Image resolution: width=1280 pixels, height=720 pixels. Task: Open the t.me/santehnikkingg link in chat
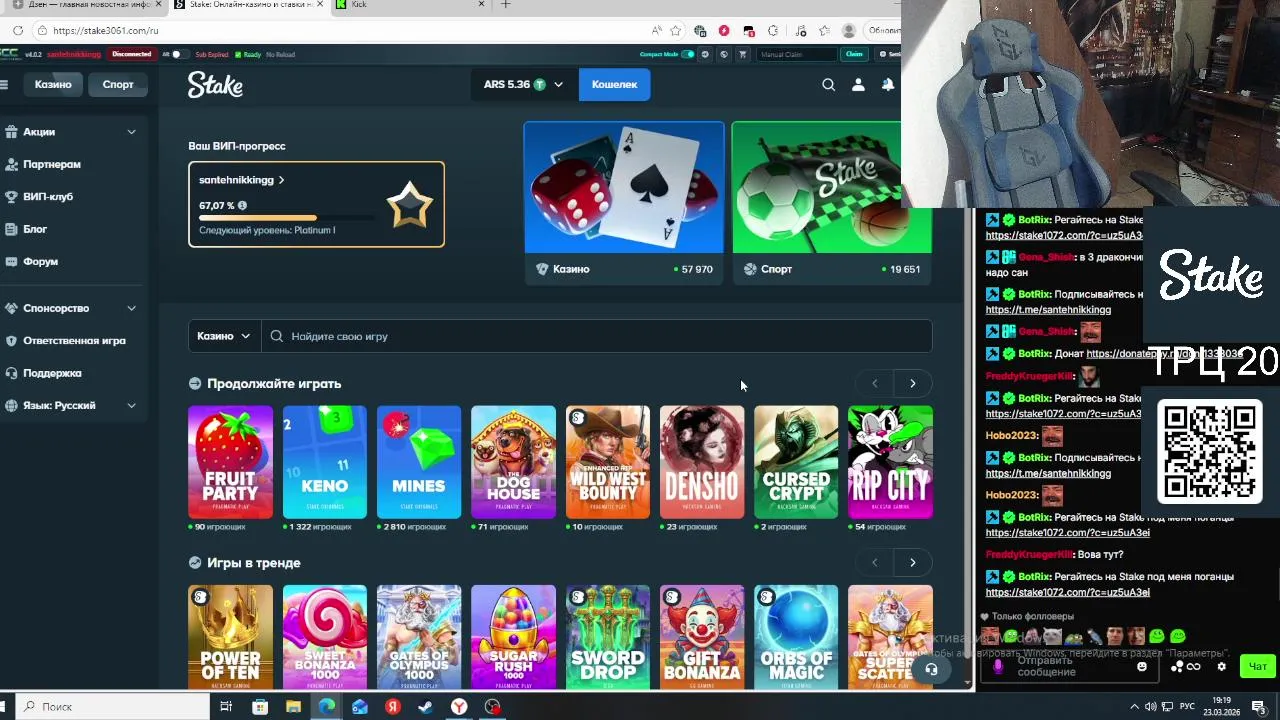tap(1048, 310)
